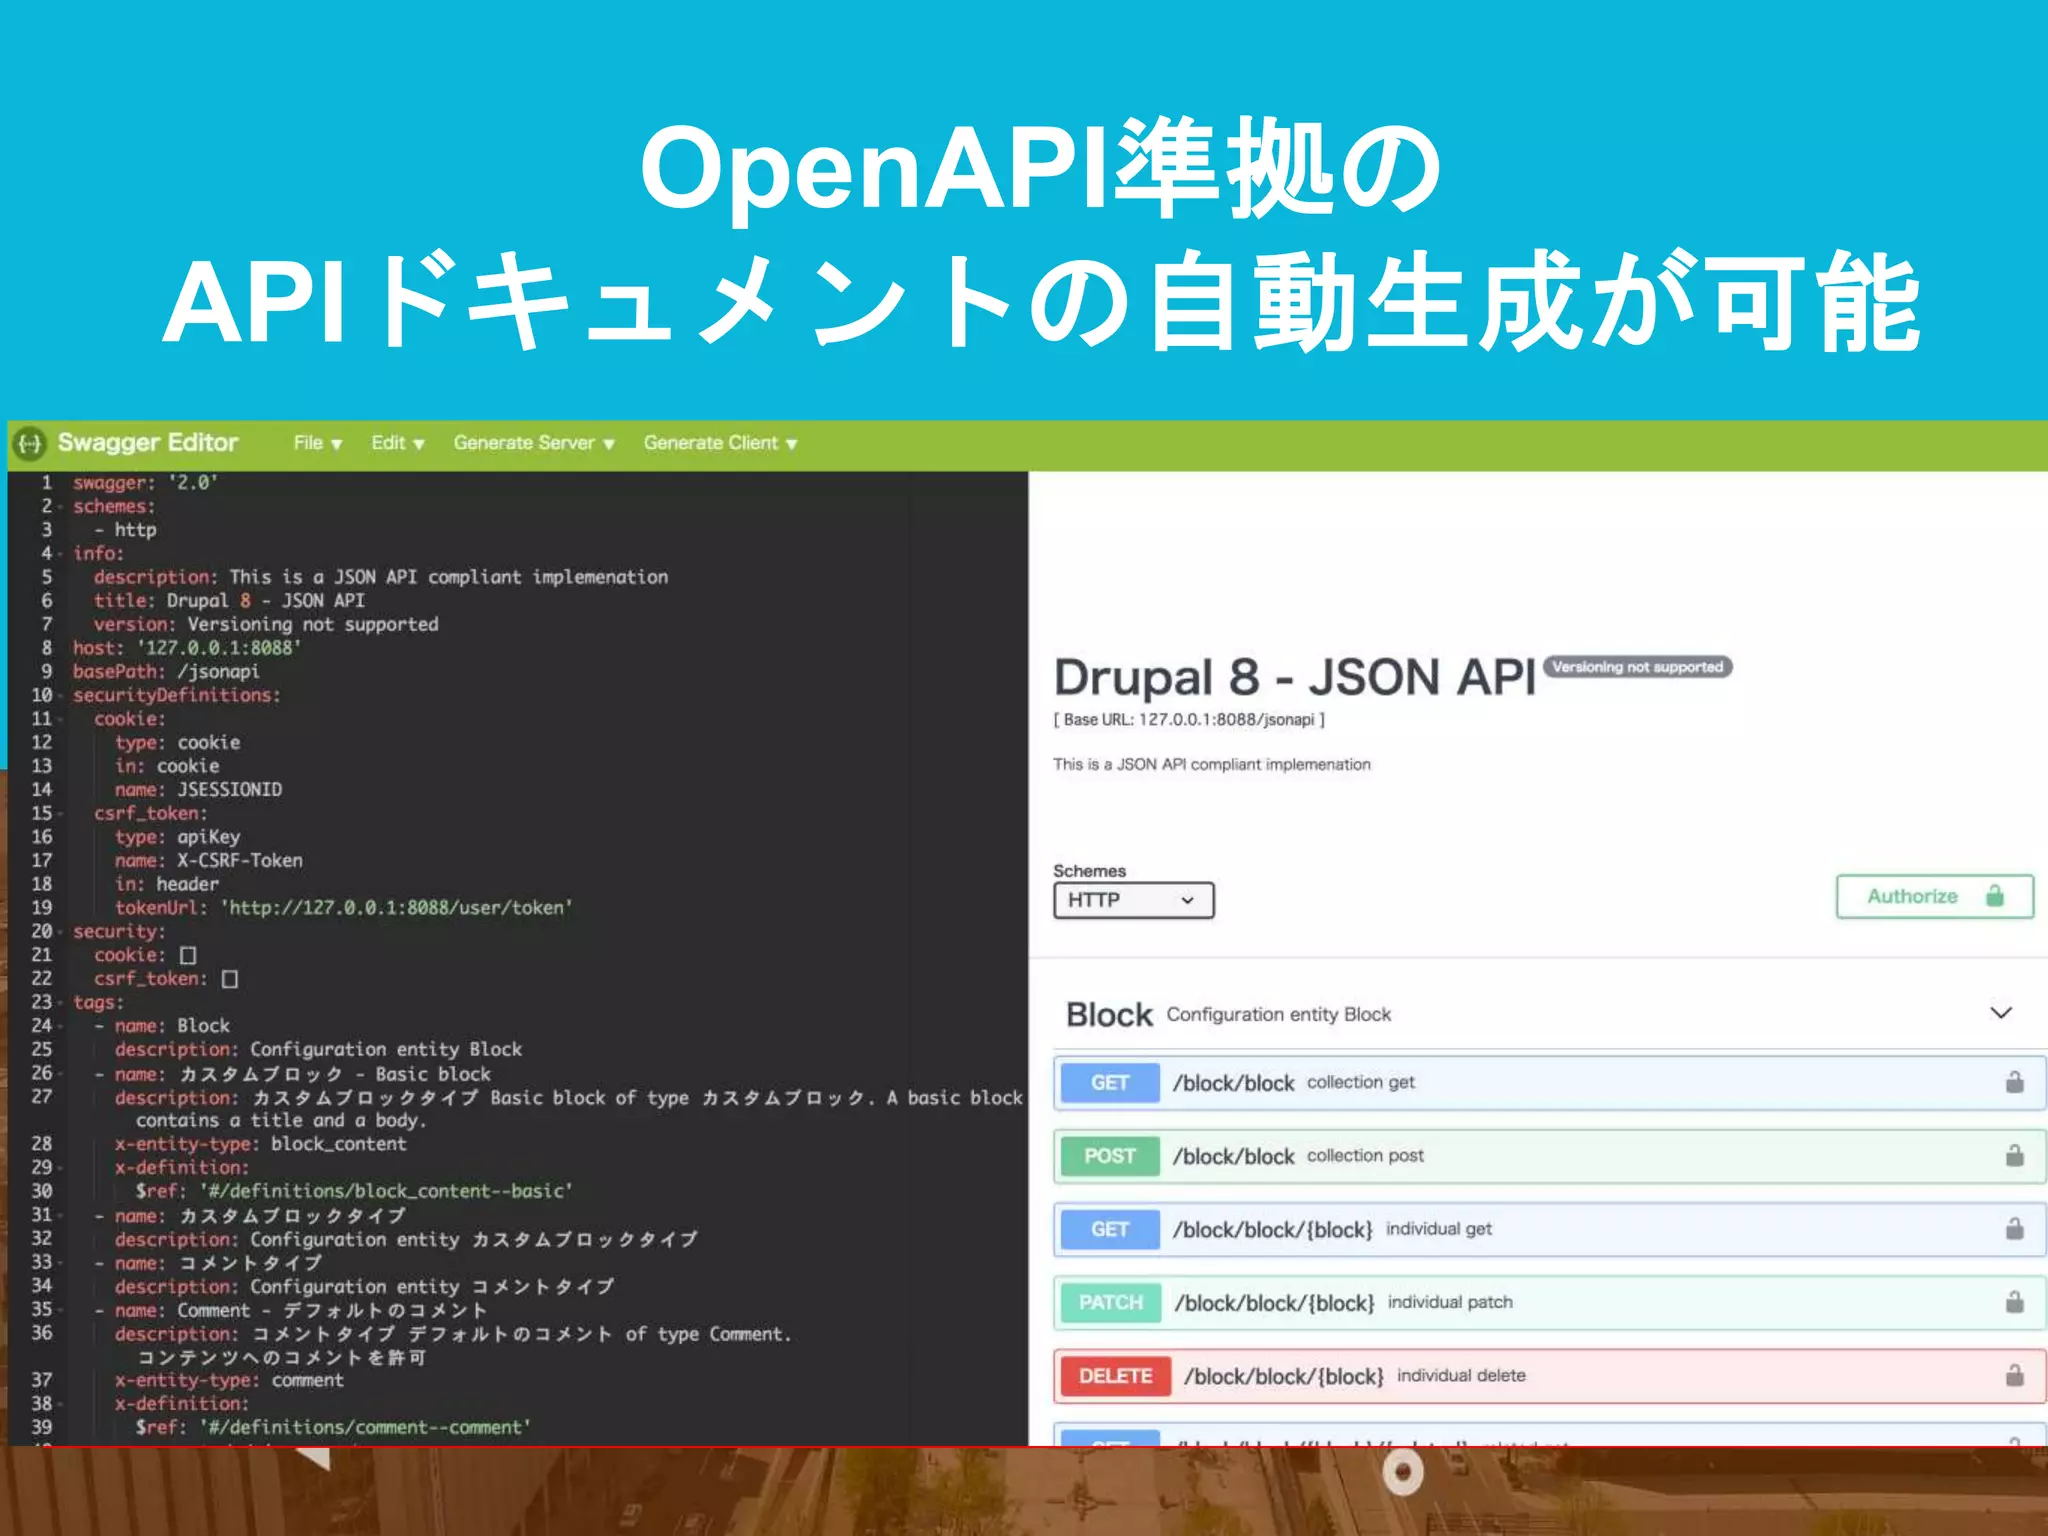
Task: Click the Authorize button
Action: pyautogui.click(x=1935, y=896)
